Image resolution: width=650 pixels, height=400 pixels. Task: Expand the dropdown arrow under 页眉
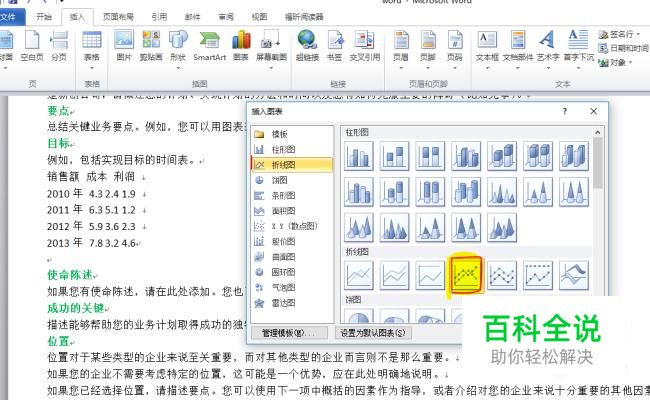[400, 68]
